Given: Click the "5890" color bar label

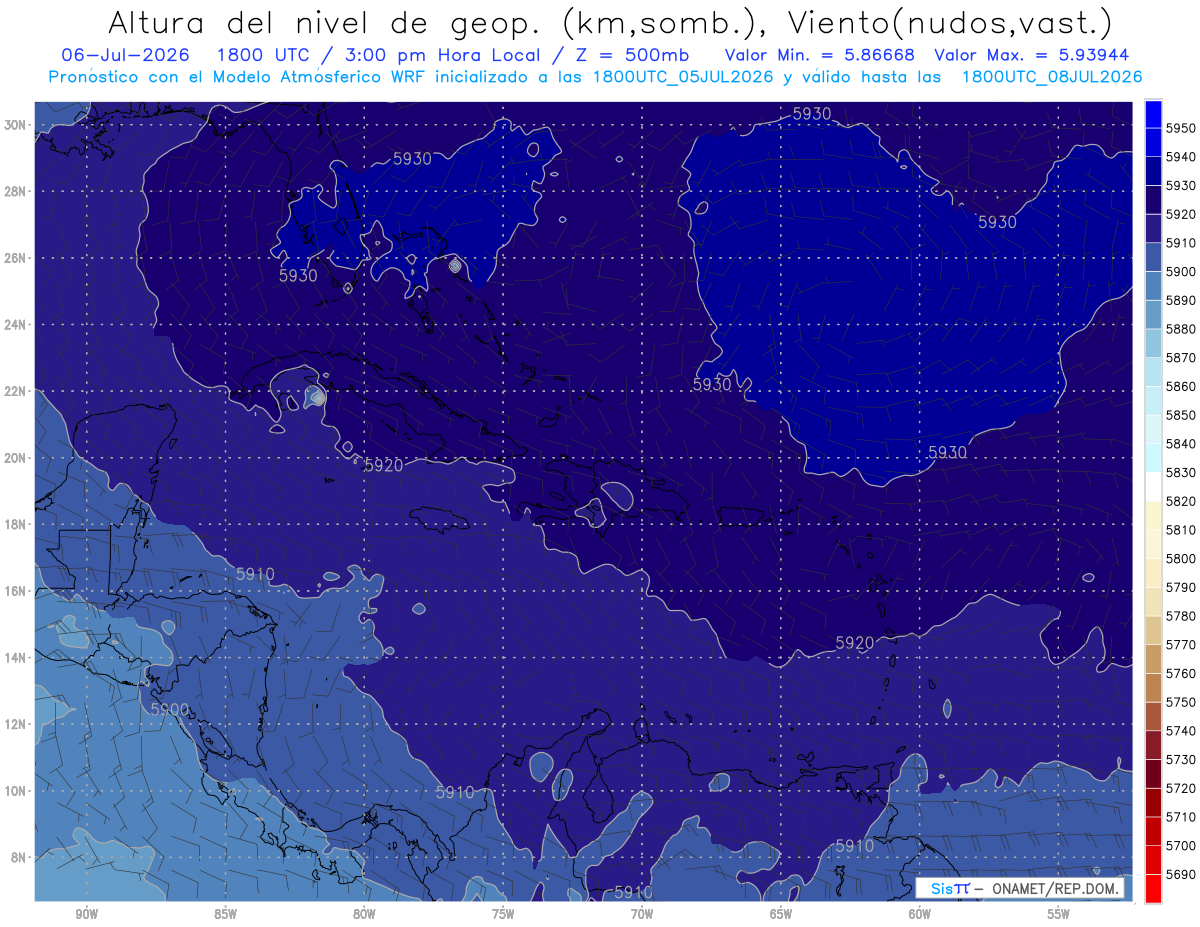Looking at the screenshot, I should [x=1180, y=300].
